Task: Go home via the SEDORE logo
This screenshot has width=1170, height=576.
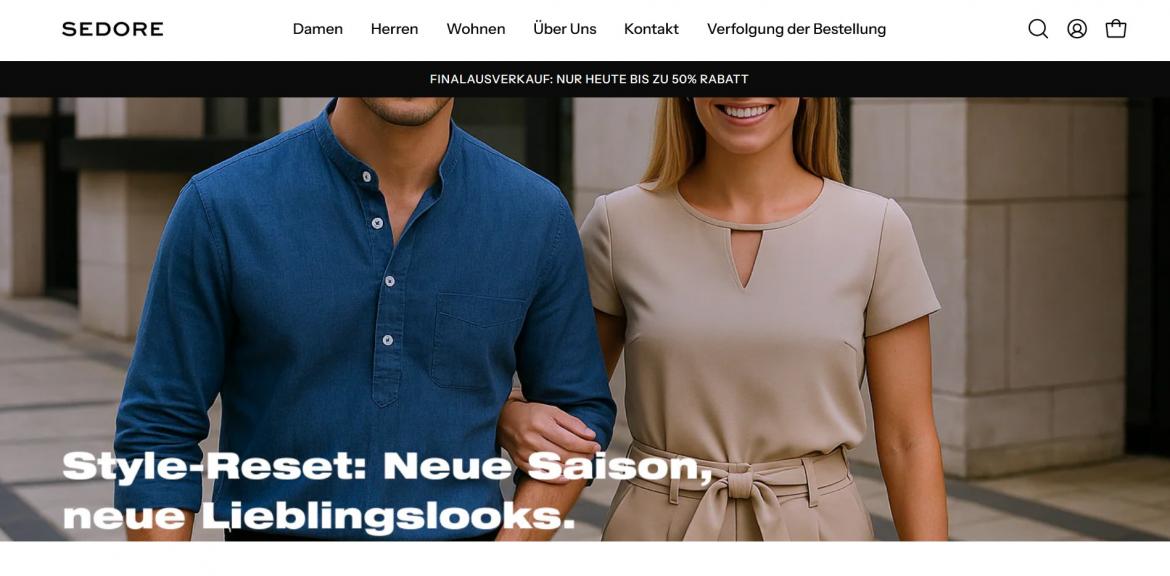Action: point(113,29)
